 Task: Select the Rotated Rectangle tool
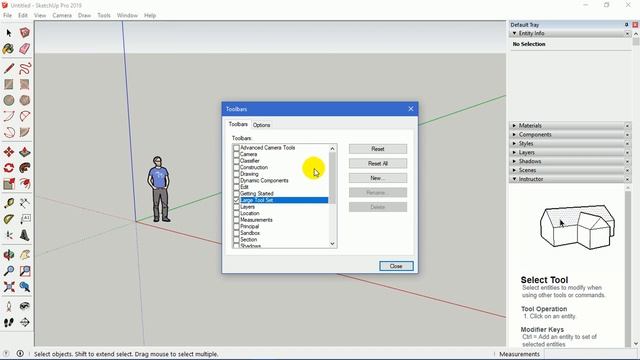pyautogui.click(x=24, y=84)
